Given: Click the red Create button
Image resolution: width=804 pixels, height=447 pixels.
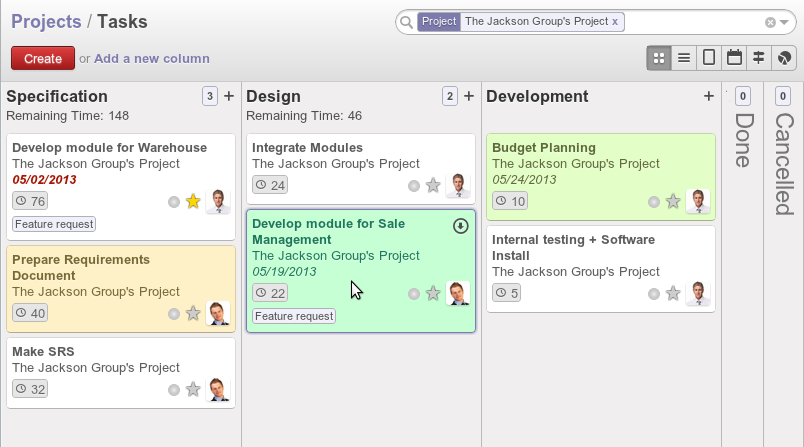Looking at the screenshot, I should [x=43, y=59].
